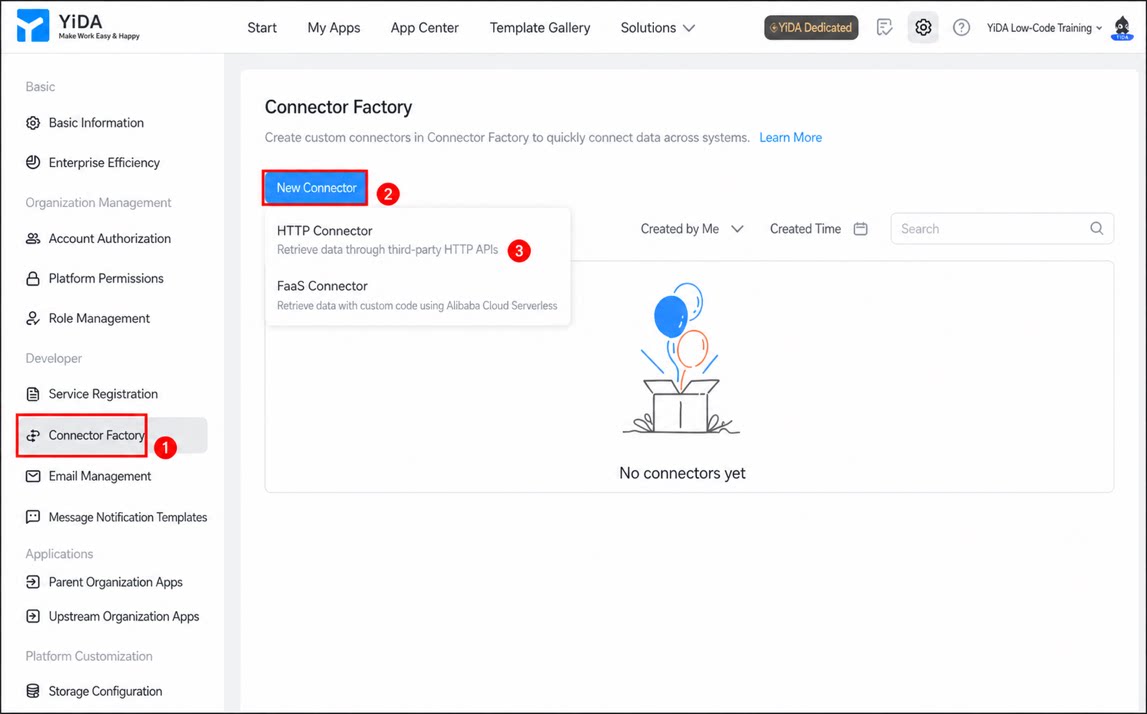Click the calendar icon beside Created Time

tap(861, 229)
